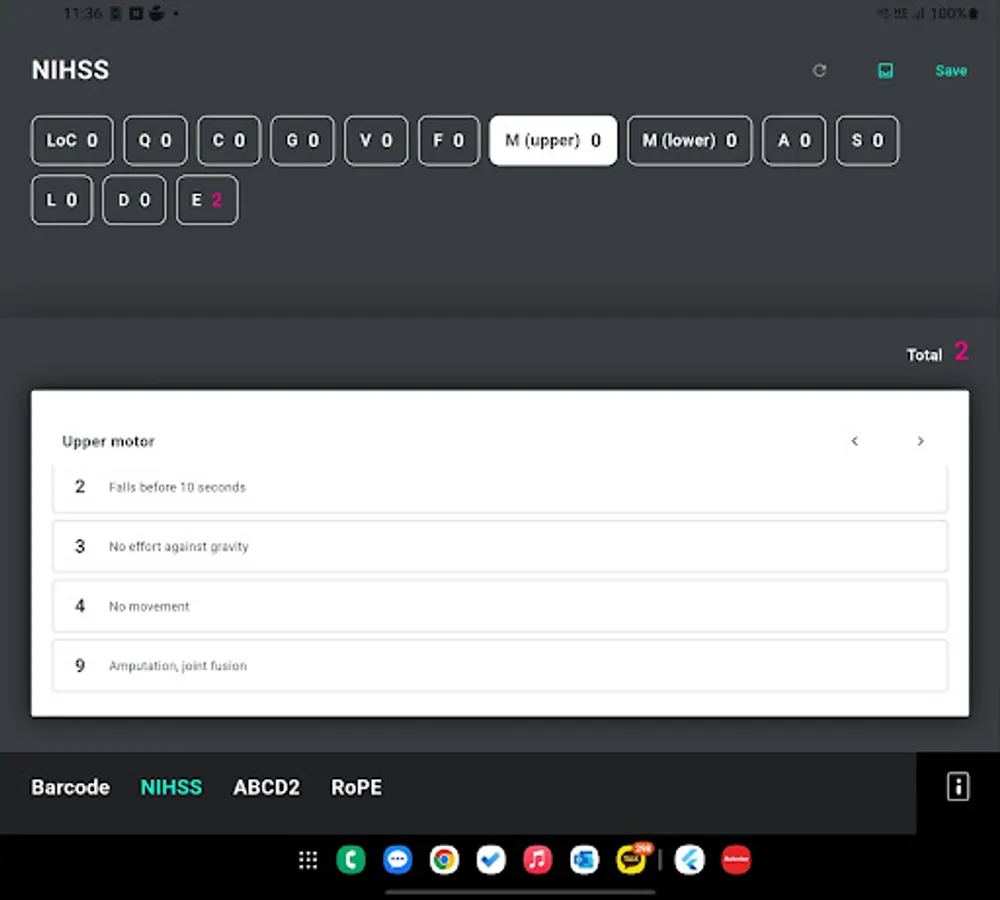This screenshot has height=900, width=1000.
Task: Go to next question with right chevron
Action: coord(920,441)
